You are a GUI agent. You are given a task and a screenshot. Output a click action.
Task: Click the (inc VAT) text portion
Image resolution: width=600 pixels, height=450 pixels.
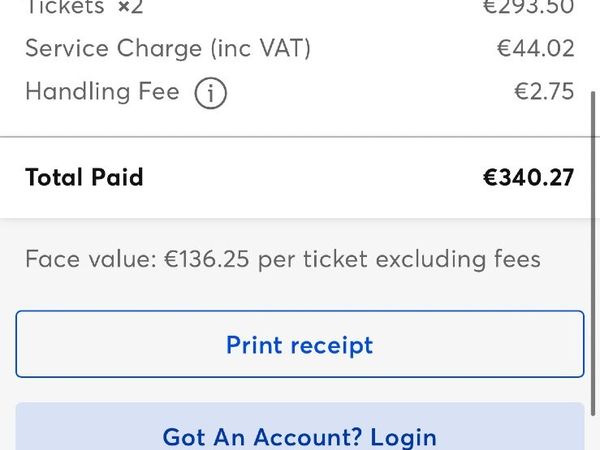click(261, 49)
